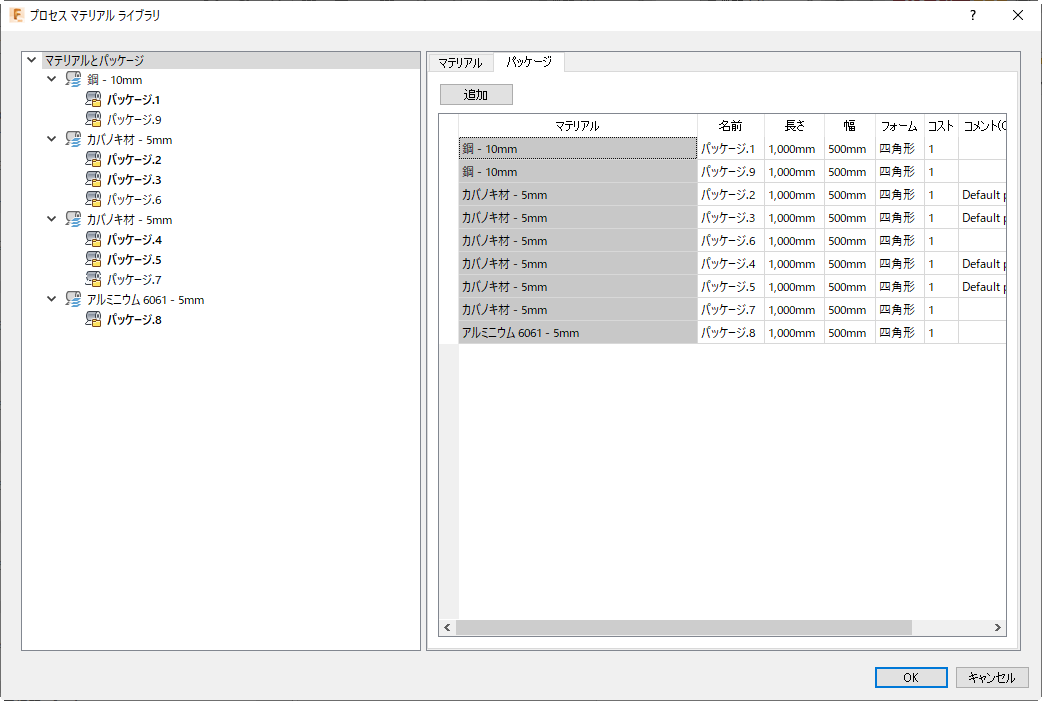
Task: Click the パッケージ.3 name cell in table
Action: [730, 218]
